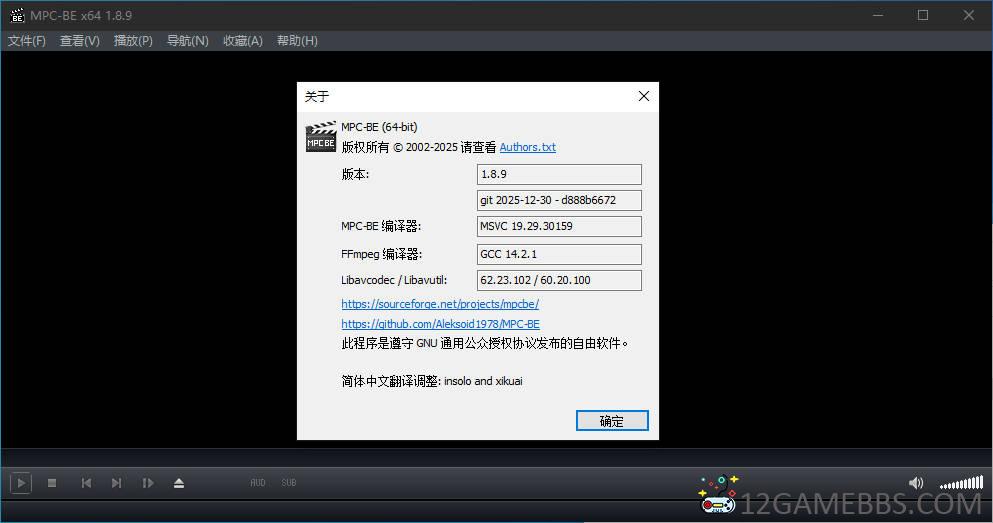Click the Libavcodec / Libavutil label
This screenshot has height=523, width=993.
pyautogui.click(x=394, y=280)
